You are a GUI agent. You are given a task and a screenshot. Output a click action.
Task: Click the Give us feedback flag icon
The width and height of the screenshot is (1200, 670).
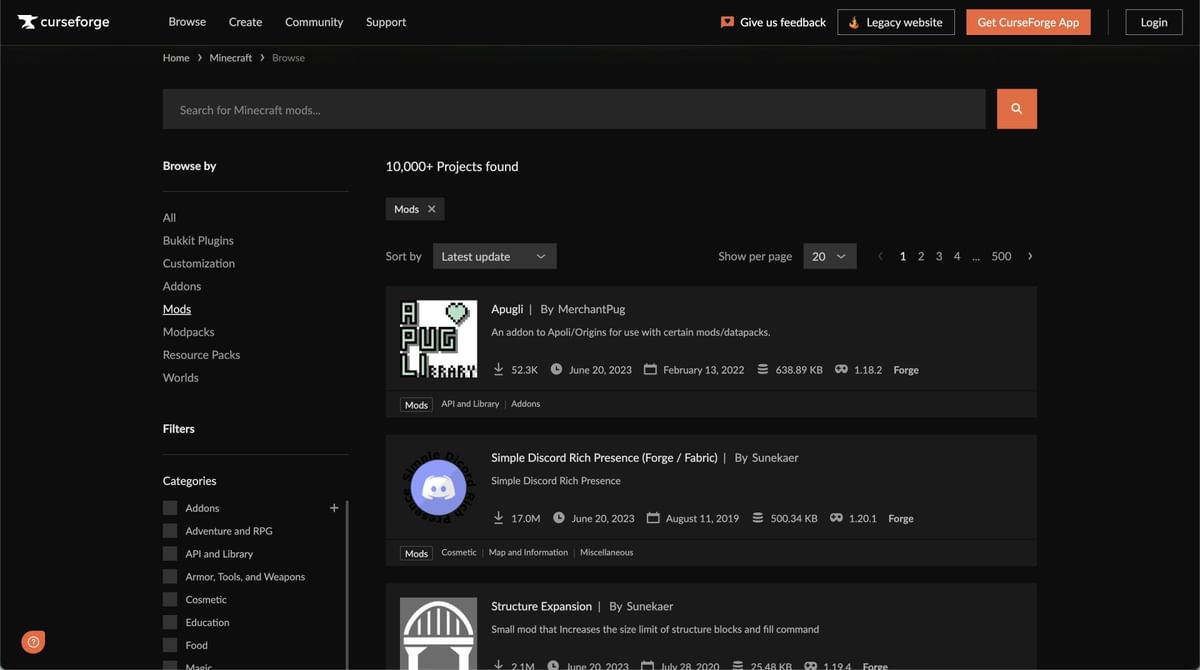pos(727,22)
